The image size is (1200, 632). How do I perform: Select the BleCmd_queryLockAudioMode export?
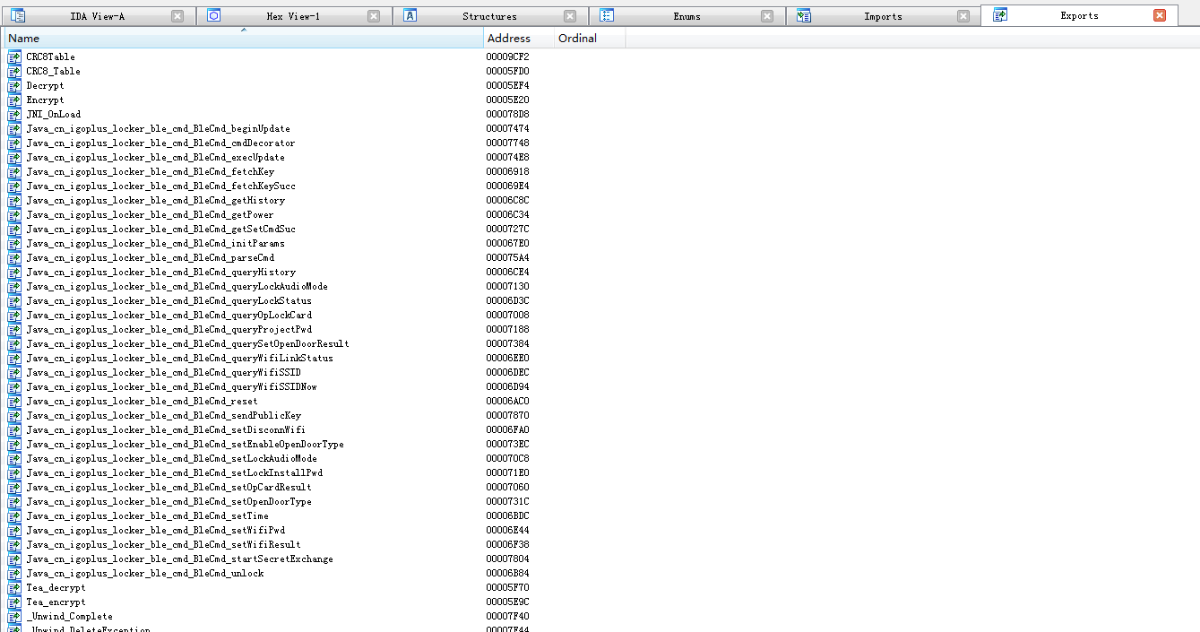pyautogui.click(x=177, y=286)
